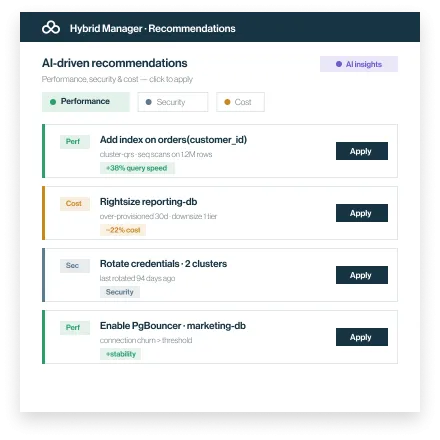Click the Hybrid Manager cloud logo
440x440 pixels.
click(51, 28)
